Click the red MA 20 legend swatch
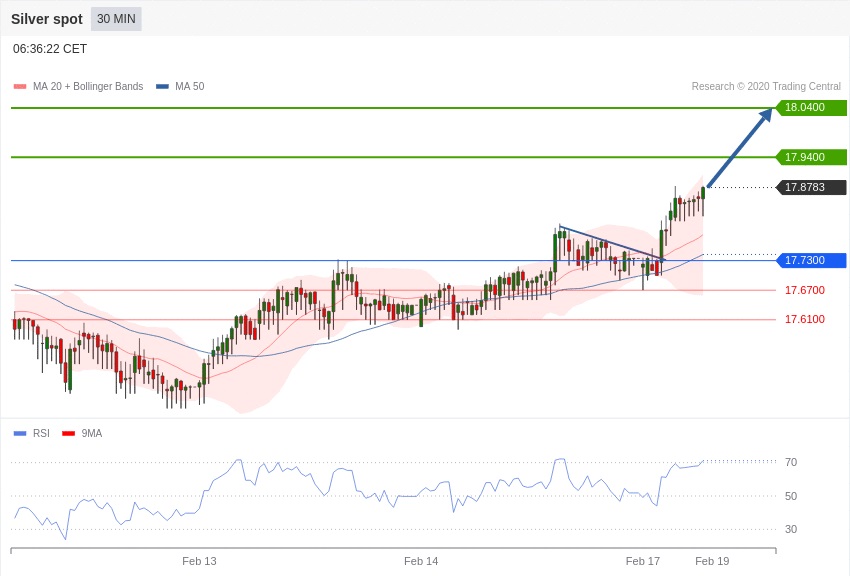This screenshot has height=576, width=850. tap(20, 87)
